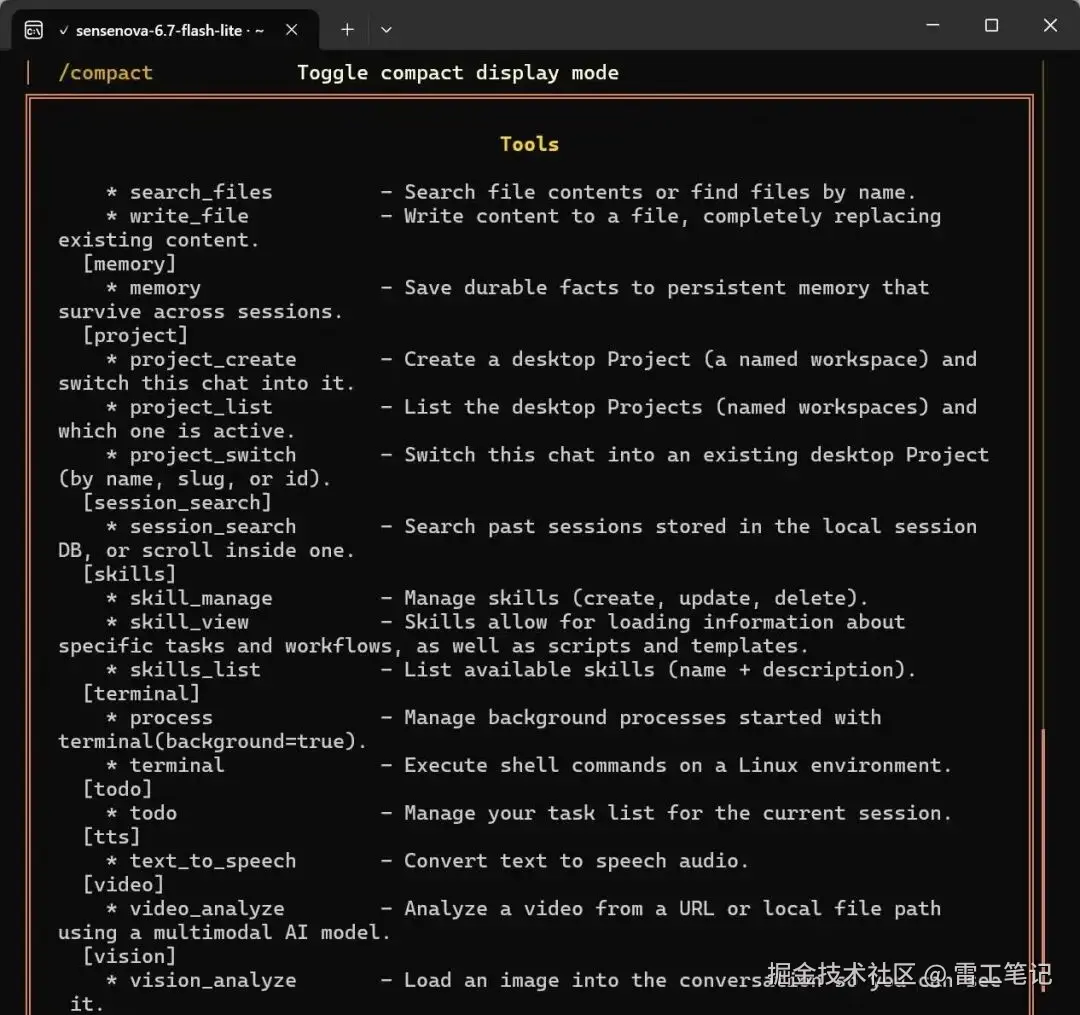Click the text_to_speech tool name

213,861
